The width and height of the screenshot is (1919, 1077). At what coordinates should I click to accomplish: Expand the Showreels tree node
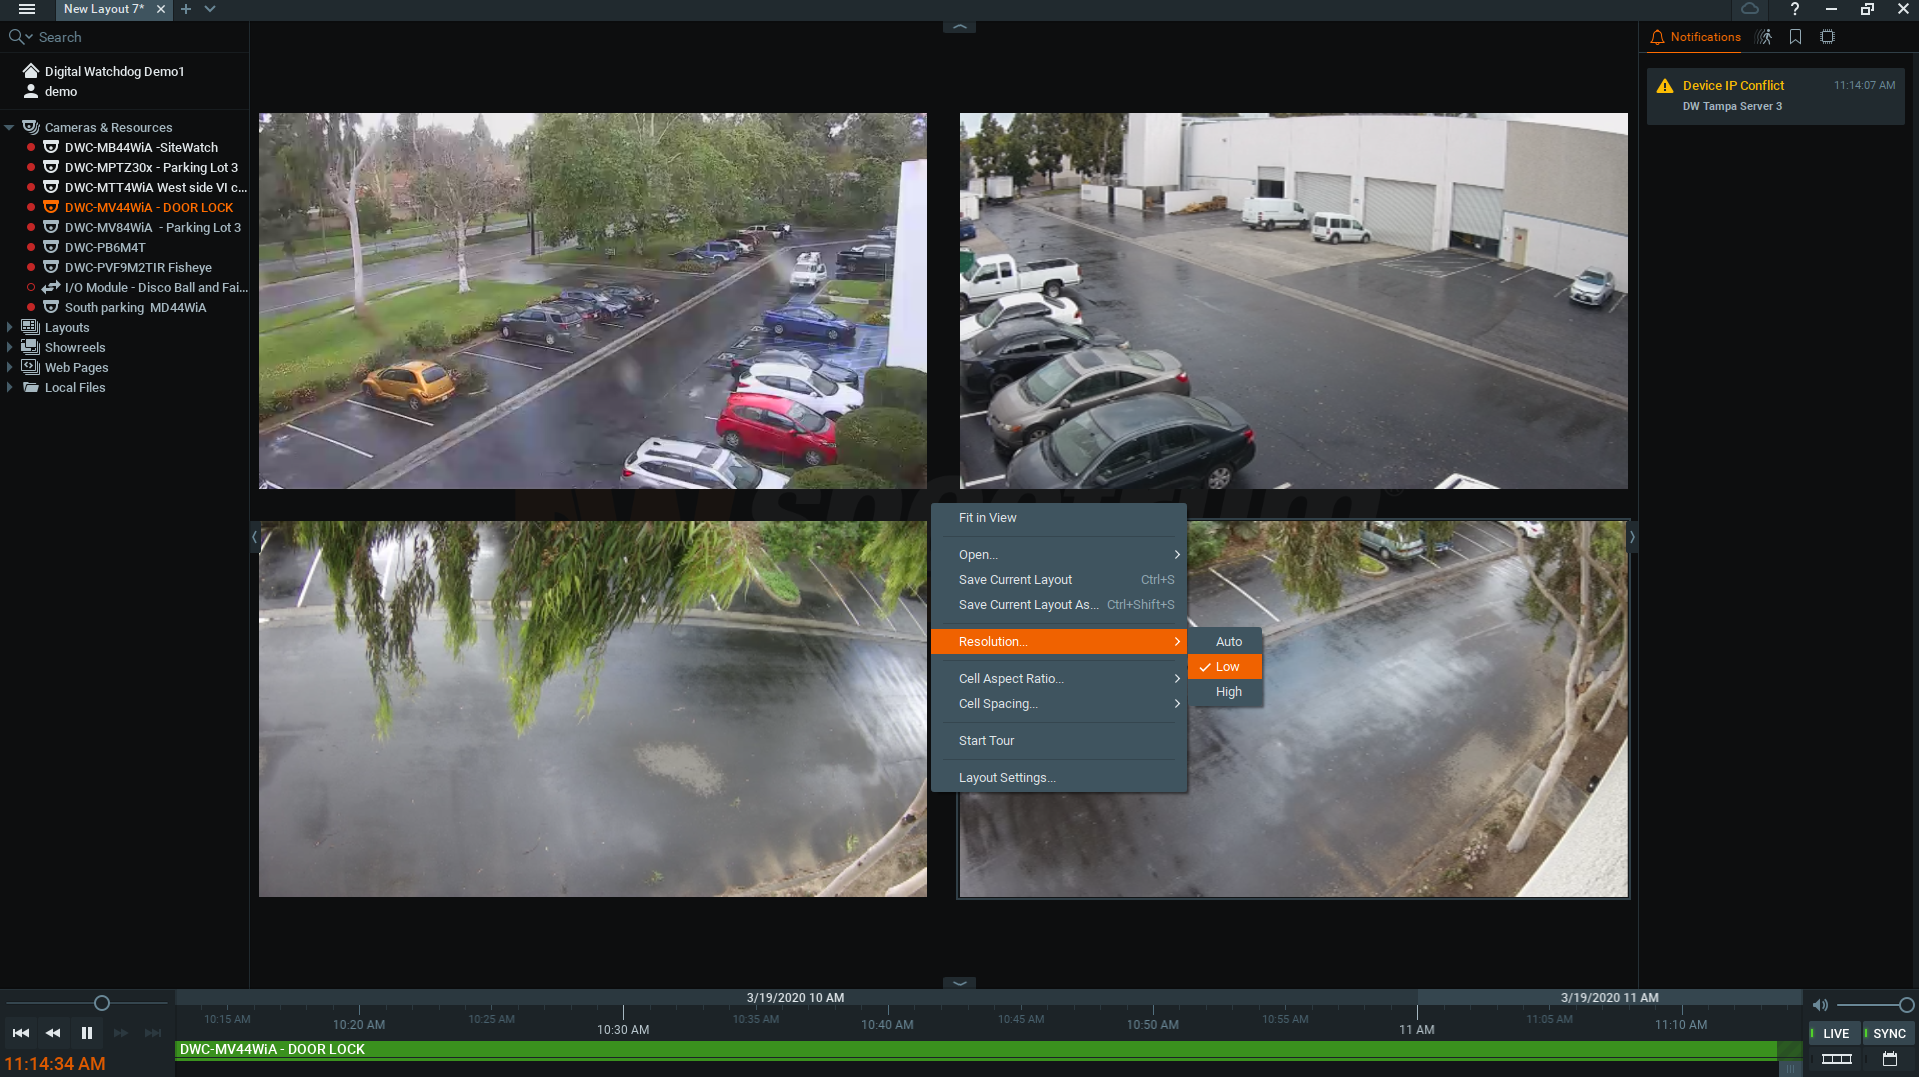coord(10,348)
